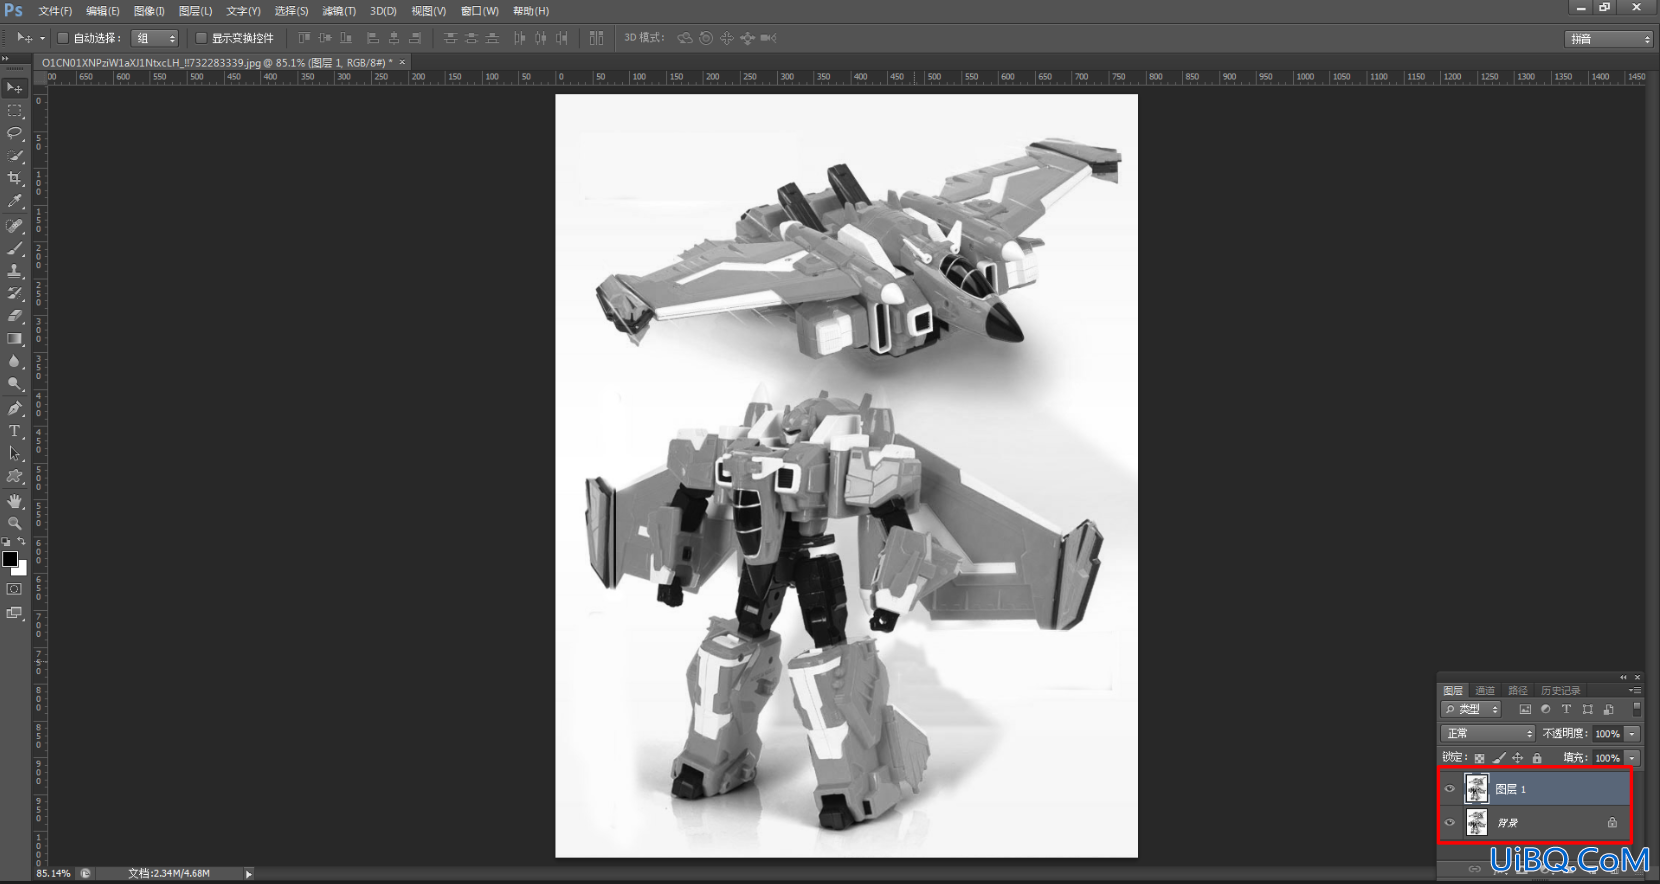Select the Custom Shape tool

[x=14, y=476]
